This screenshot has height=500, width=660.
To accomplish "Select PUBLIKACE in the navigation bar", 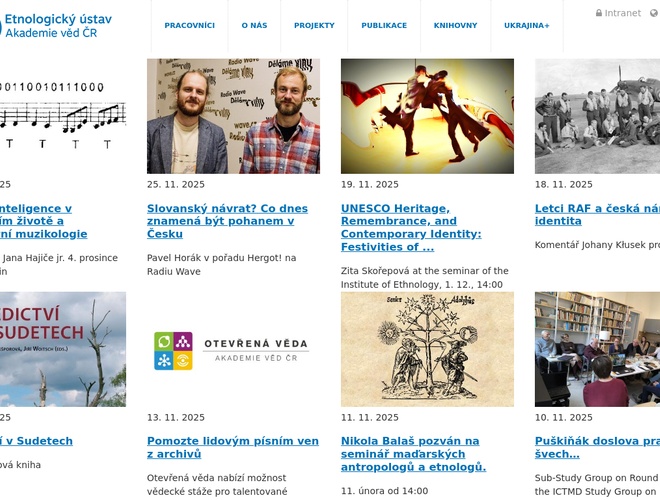I will (384, 25).
